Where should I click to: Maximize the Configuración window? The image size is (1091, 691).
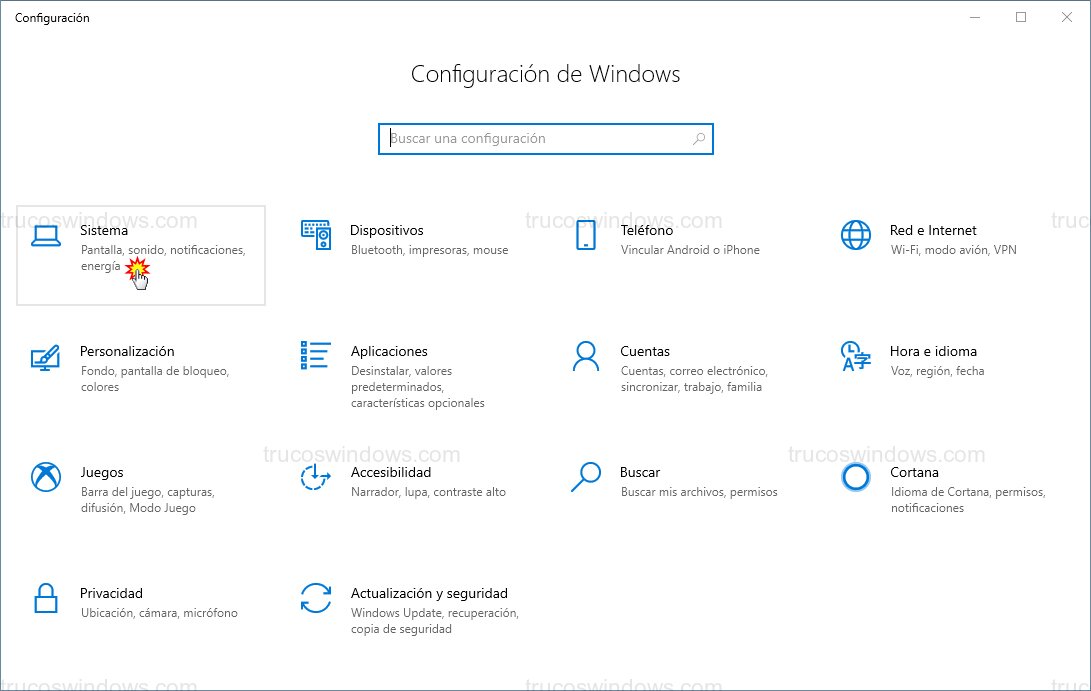tap(1021, 17)
